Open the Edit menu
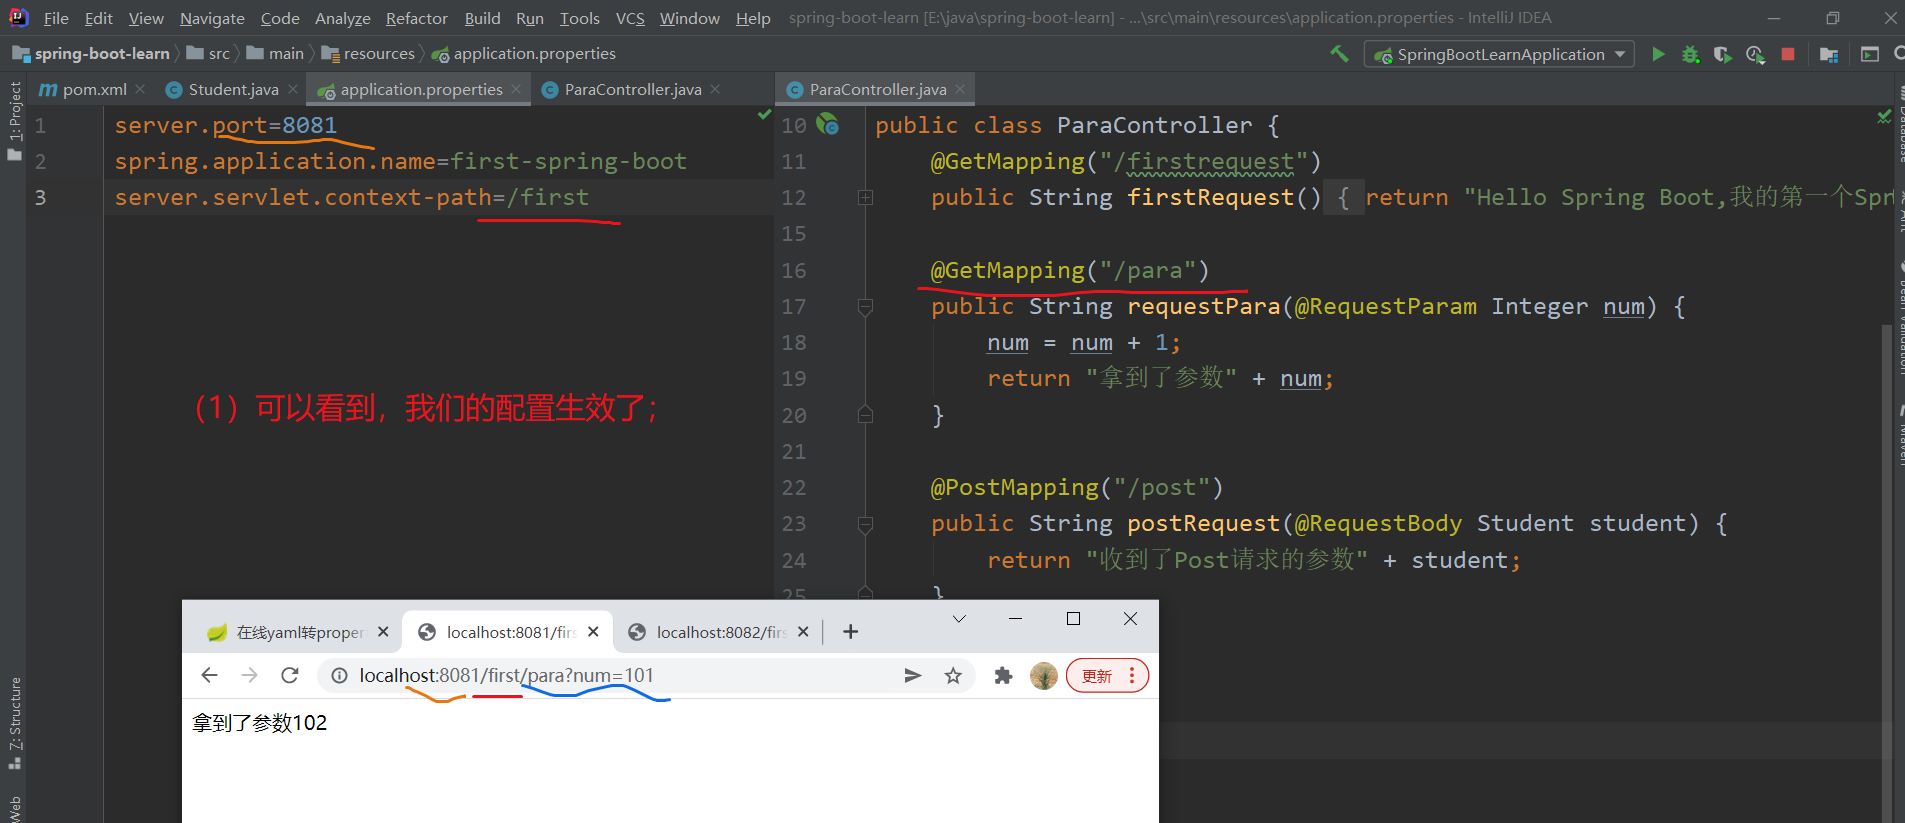 (x=98, y=18)
